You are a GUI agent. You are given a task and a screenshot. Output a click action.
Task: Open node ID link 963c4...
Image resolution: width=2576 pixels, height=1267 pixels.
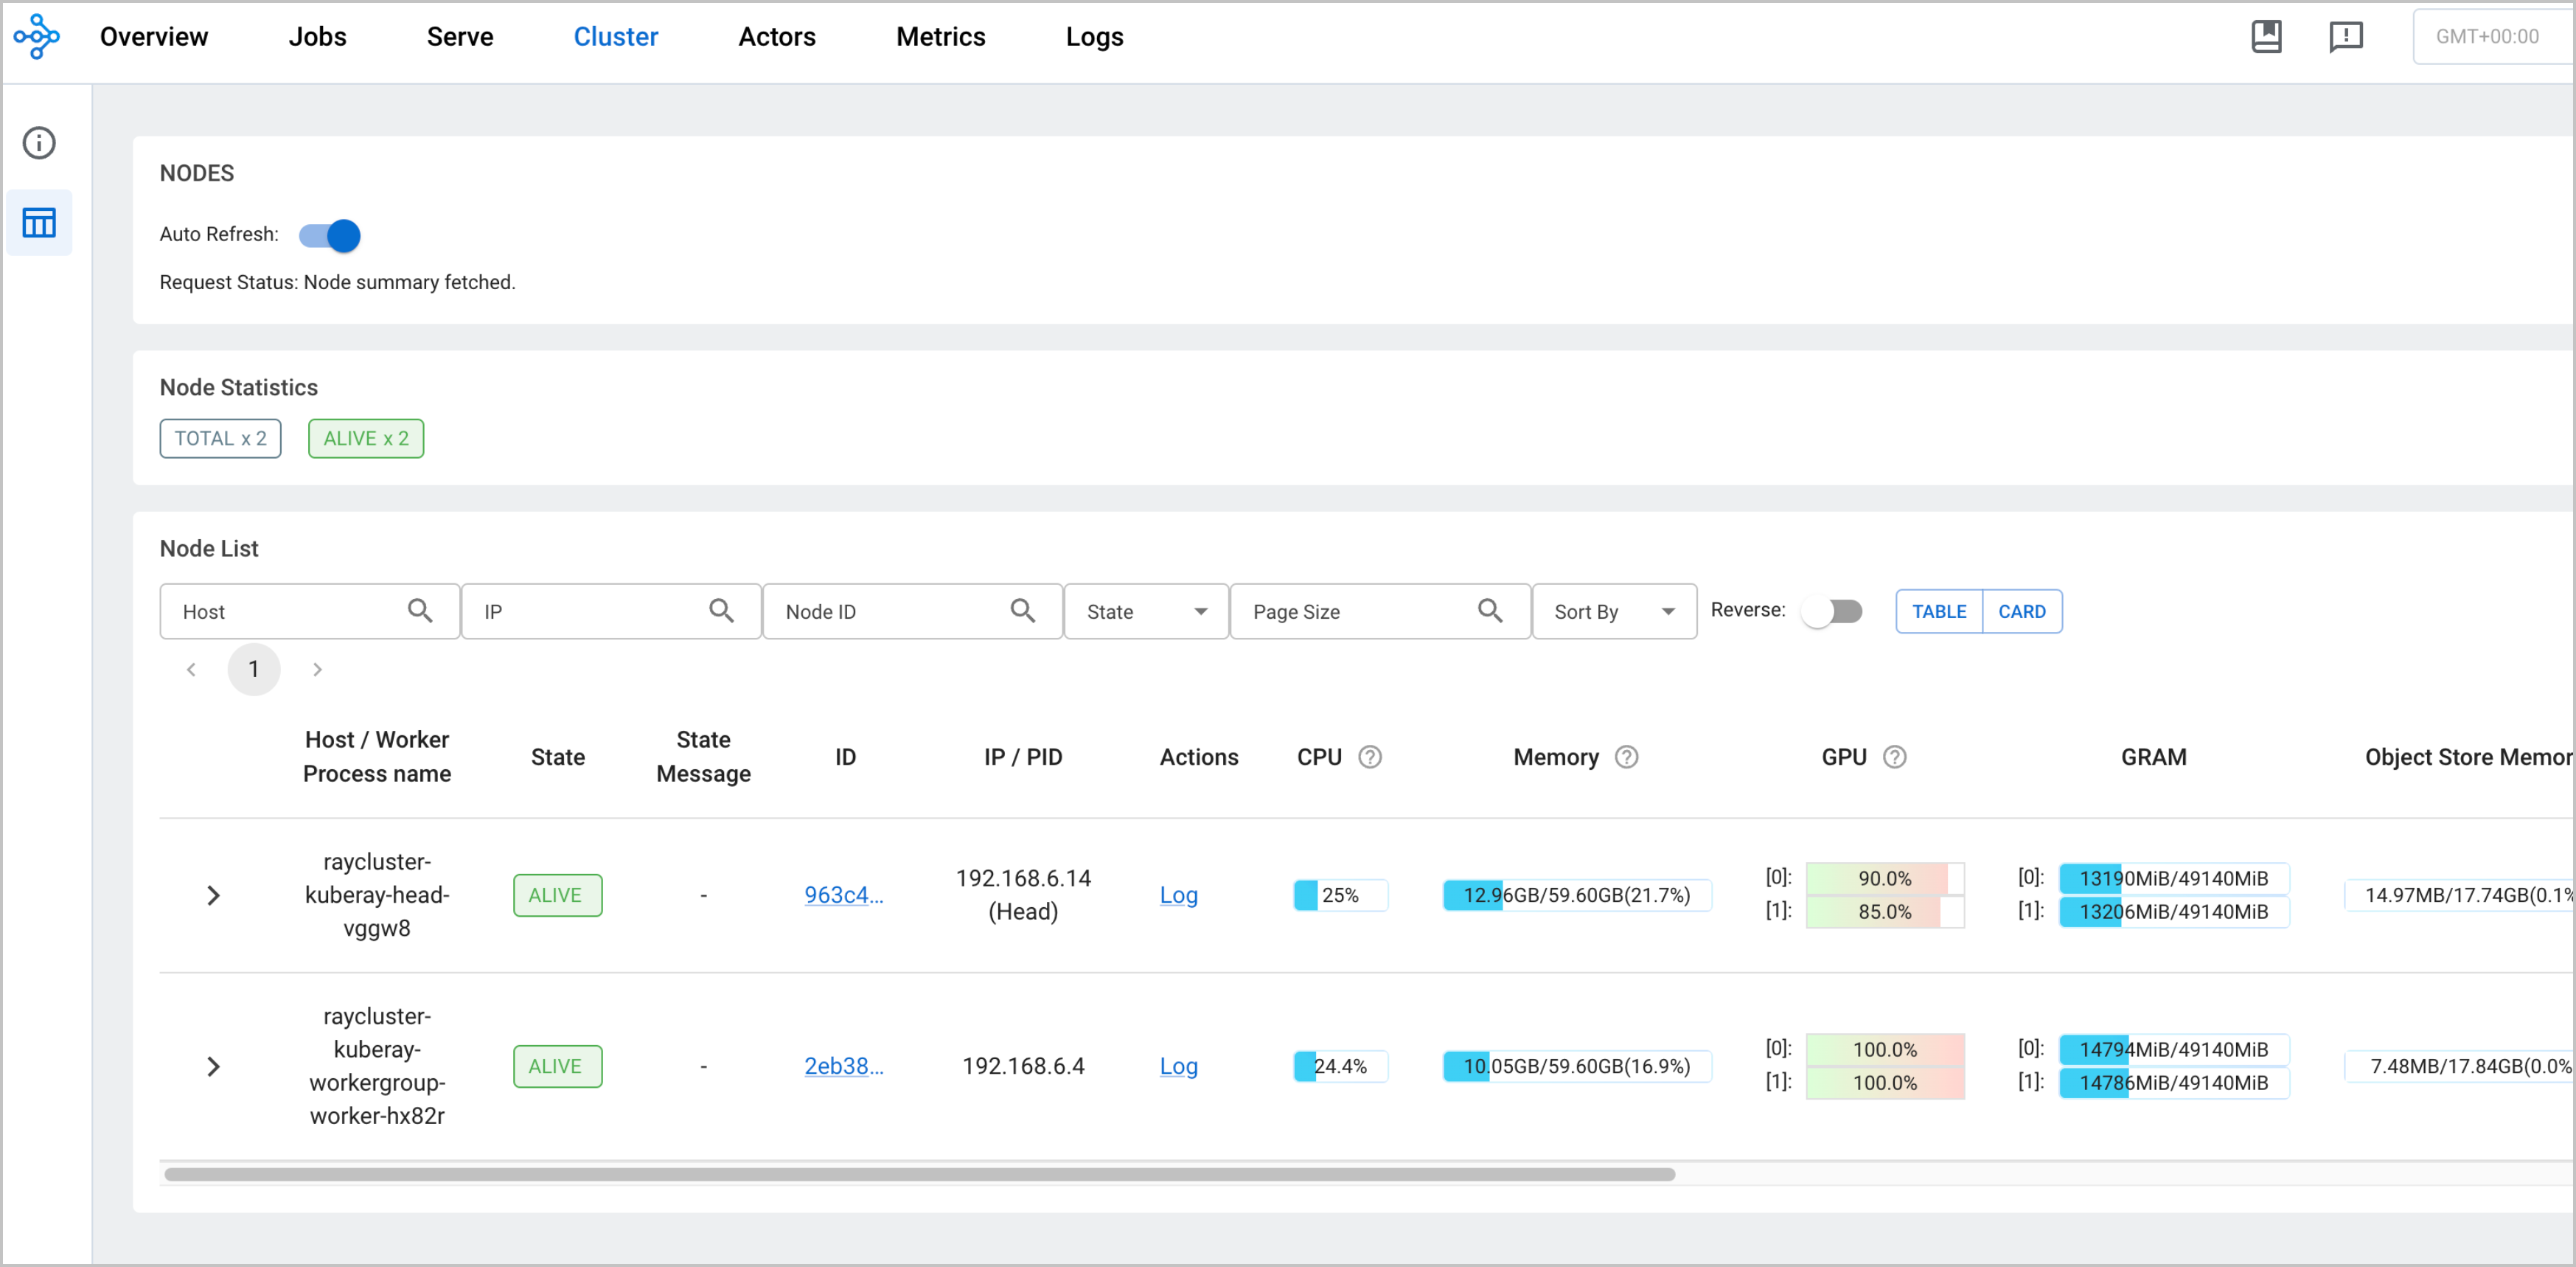click(844, 895)
